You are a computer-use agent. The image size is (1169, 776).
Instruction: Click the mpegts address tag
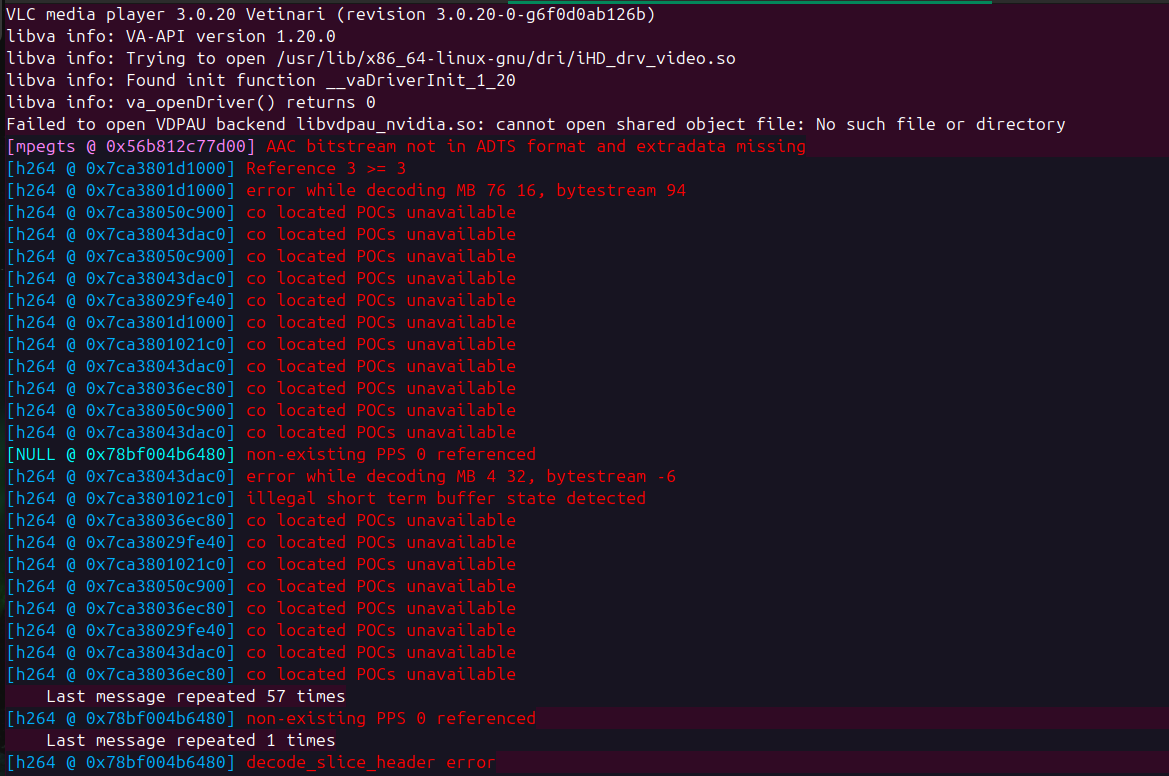click(x=132, y=146)
